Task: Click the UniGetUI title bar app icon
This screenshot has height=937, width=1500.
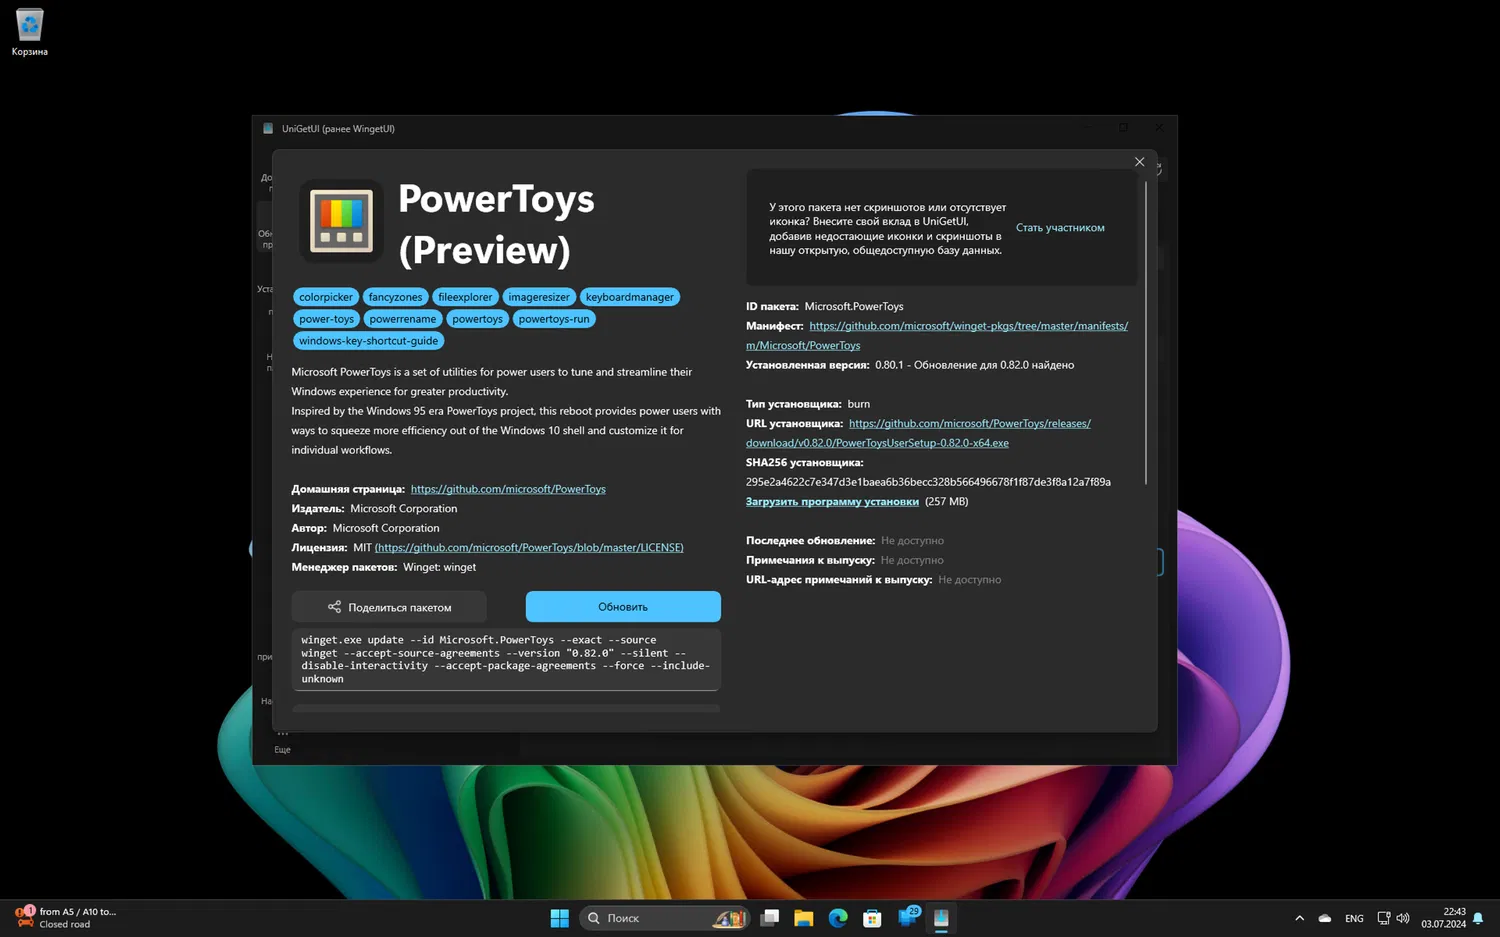Action: [x=268, y=129]
